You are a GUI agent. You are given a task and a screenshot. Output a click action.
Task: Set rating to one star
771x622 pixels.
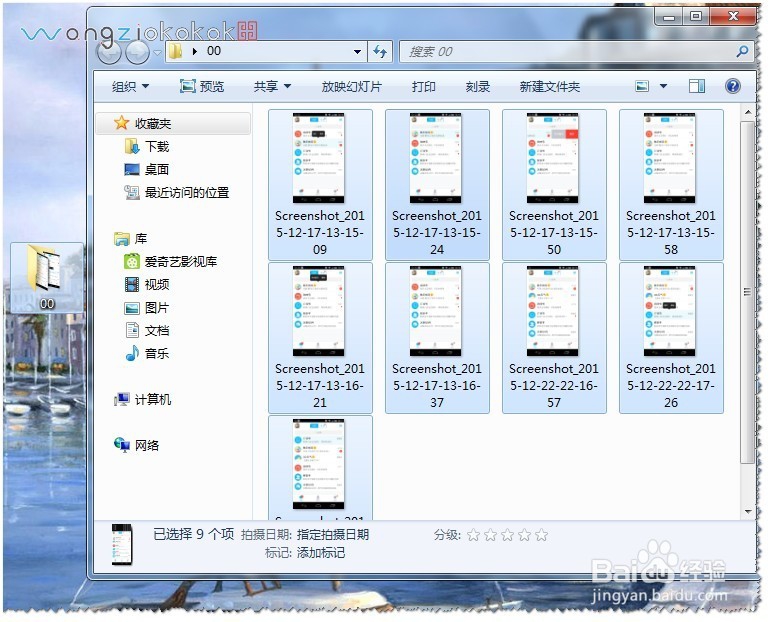474,535
